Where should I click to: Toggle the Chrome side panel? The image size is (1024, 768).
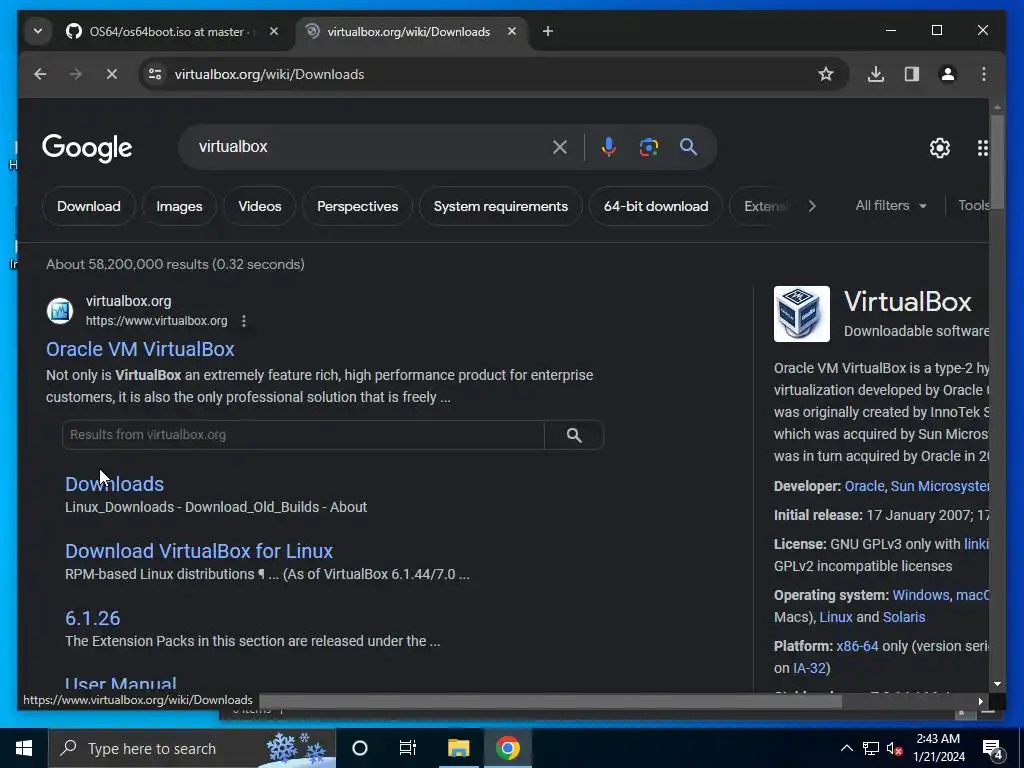912,74
